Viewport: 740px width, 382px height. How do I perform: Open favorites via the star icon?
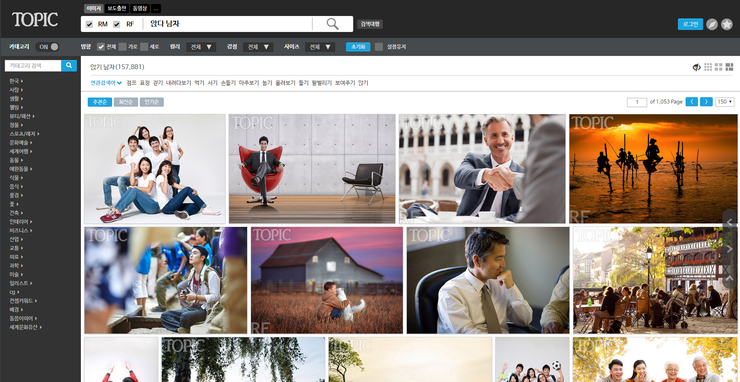pos(727,25)
